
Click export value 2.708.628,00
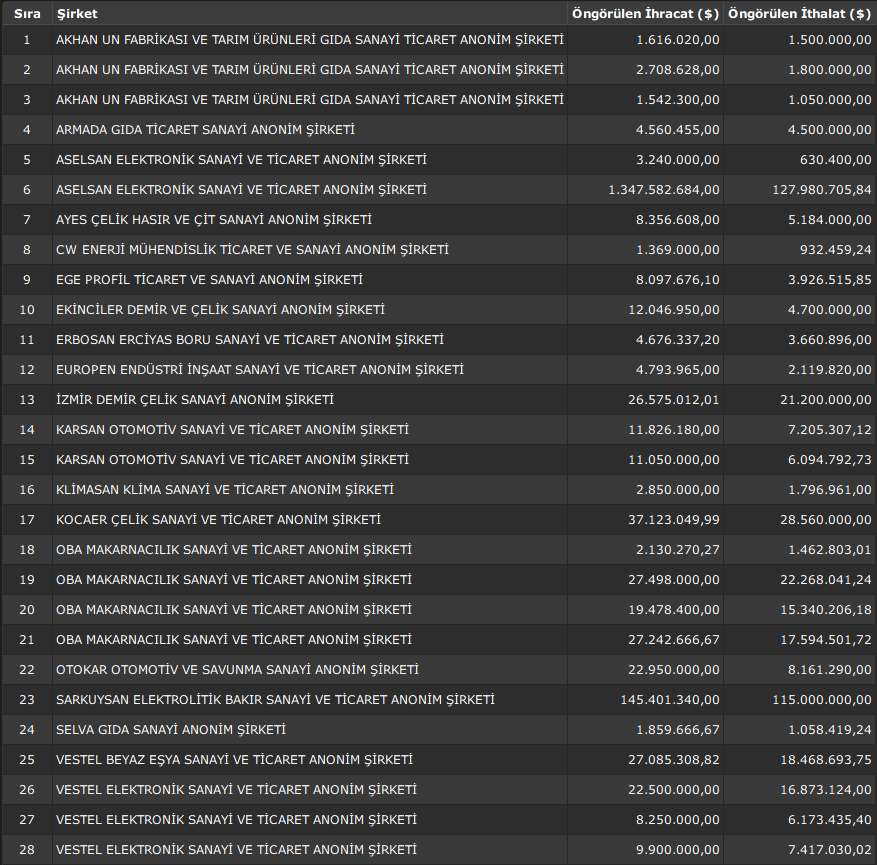point(678,70)
